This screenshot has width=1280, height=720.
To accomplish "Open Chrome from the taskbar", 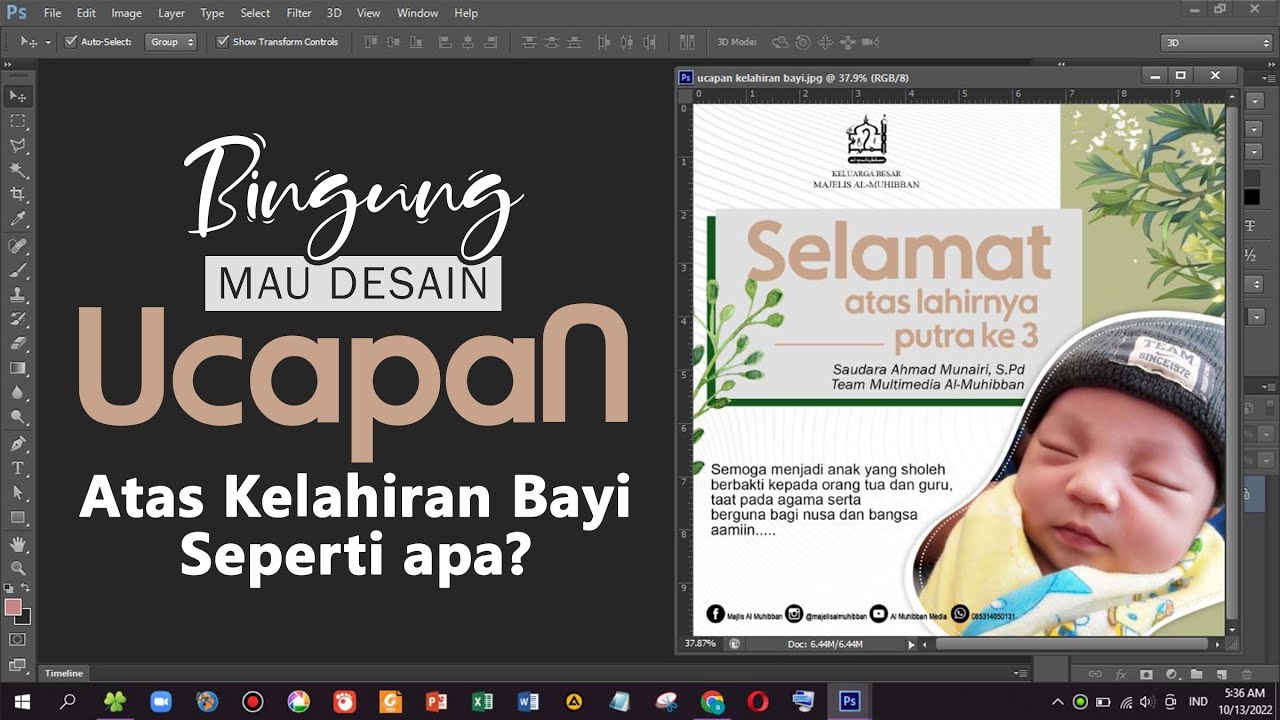I will pyautogui.click(x=712, y=702).
